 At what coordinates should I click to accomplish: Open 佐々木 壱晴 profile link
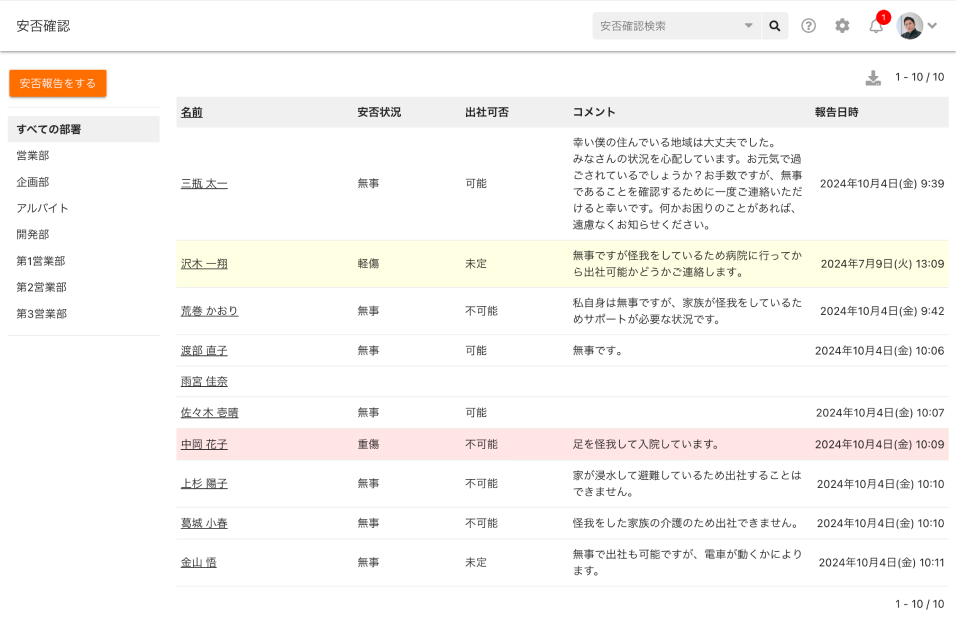pyautogui.click(x=209, y=413)
